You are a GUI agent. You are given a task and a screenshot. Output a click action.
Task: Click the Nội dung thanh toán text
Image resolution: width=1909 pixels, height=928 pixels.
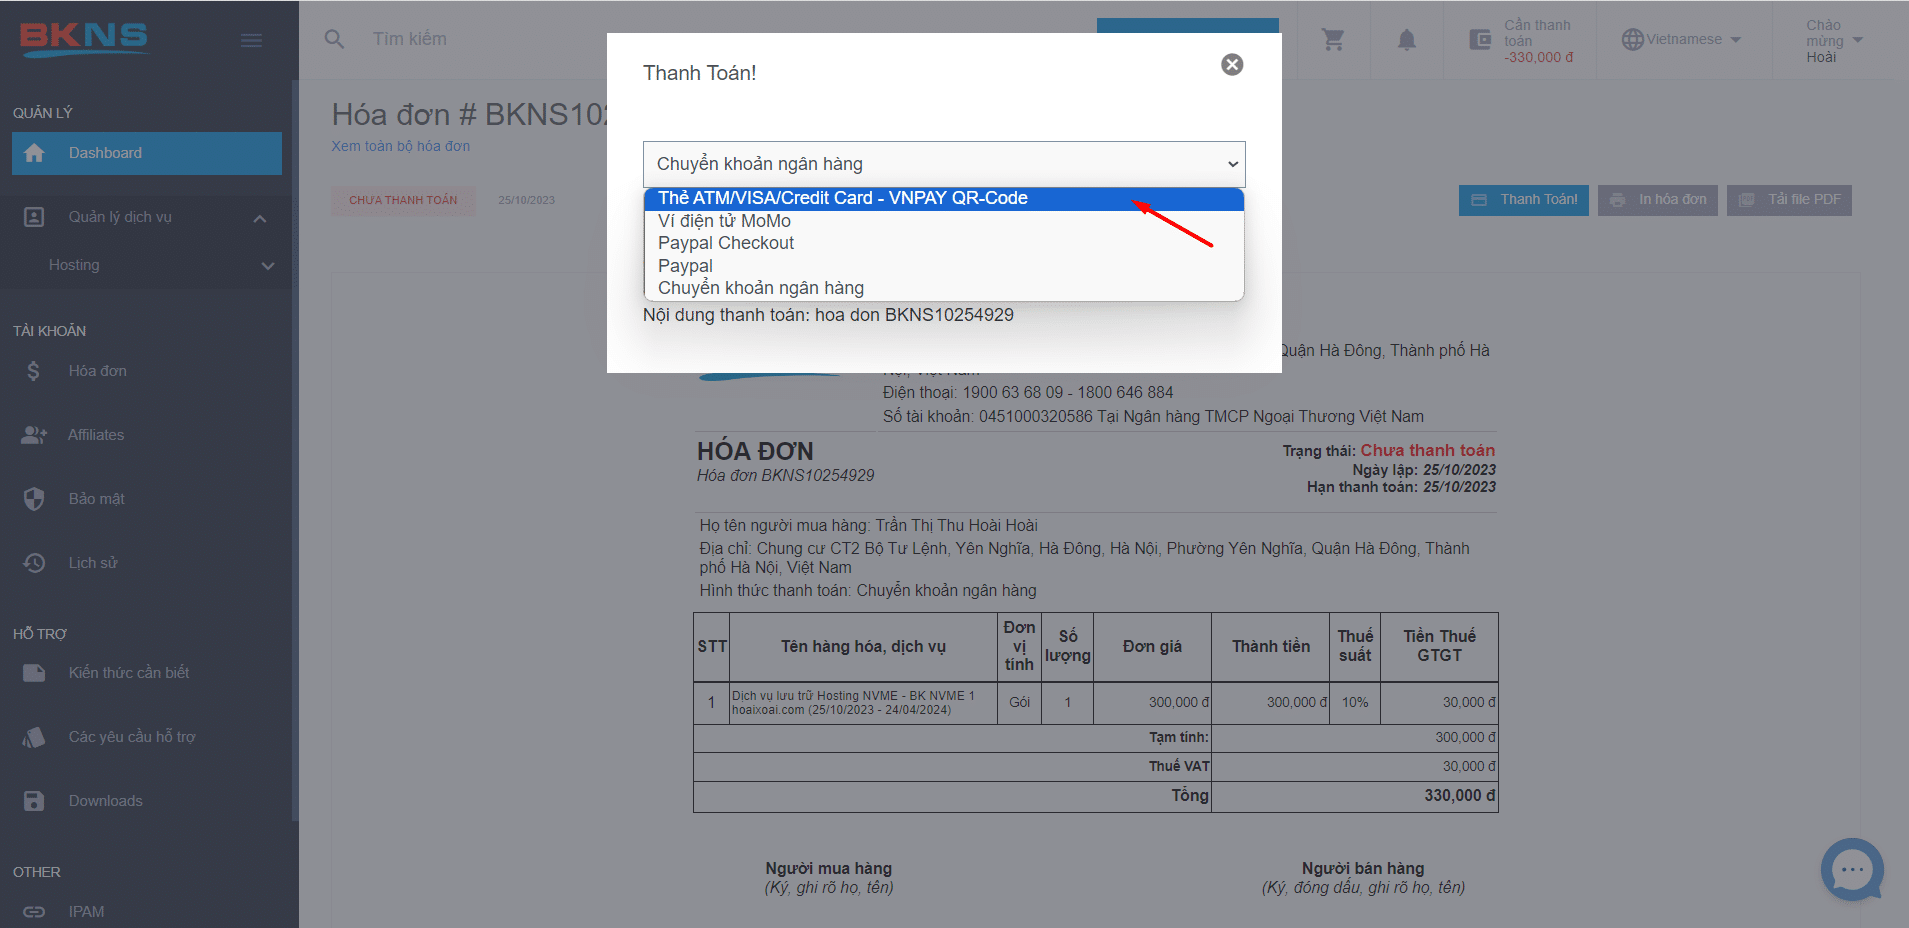828,315
